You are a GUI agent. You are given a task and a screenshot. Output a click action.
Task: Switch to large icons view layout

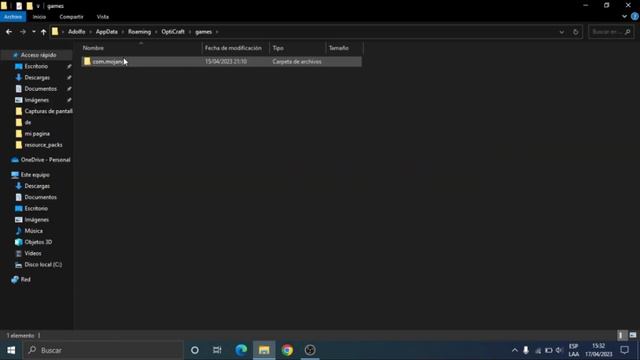click(x=633, y=336)
